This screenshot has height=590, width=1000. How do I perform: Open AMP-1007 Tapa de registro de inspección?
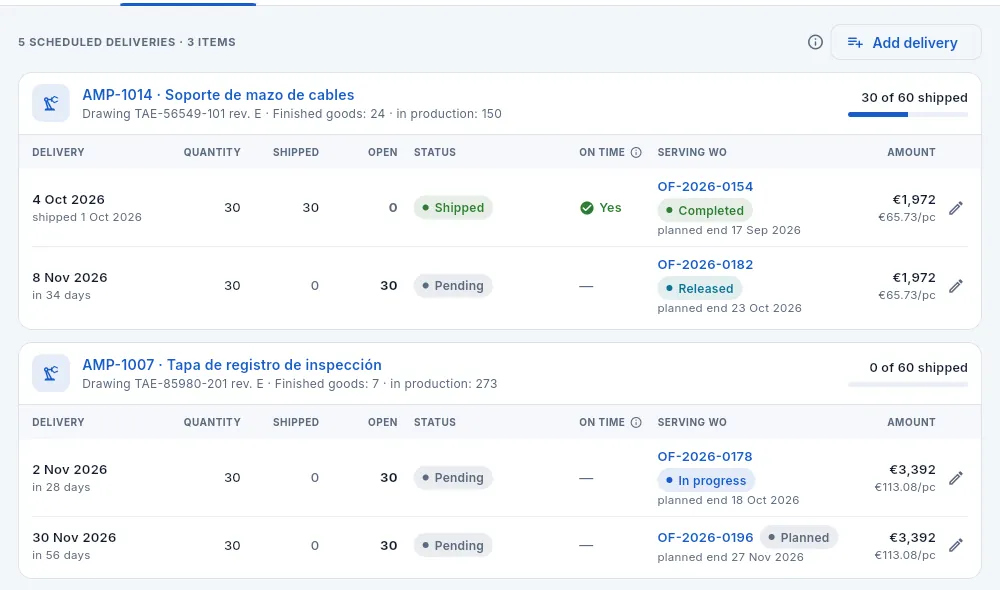[x=232, y=365]
